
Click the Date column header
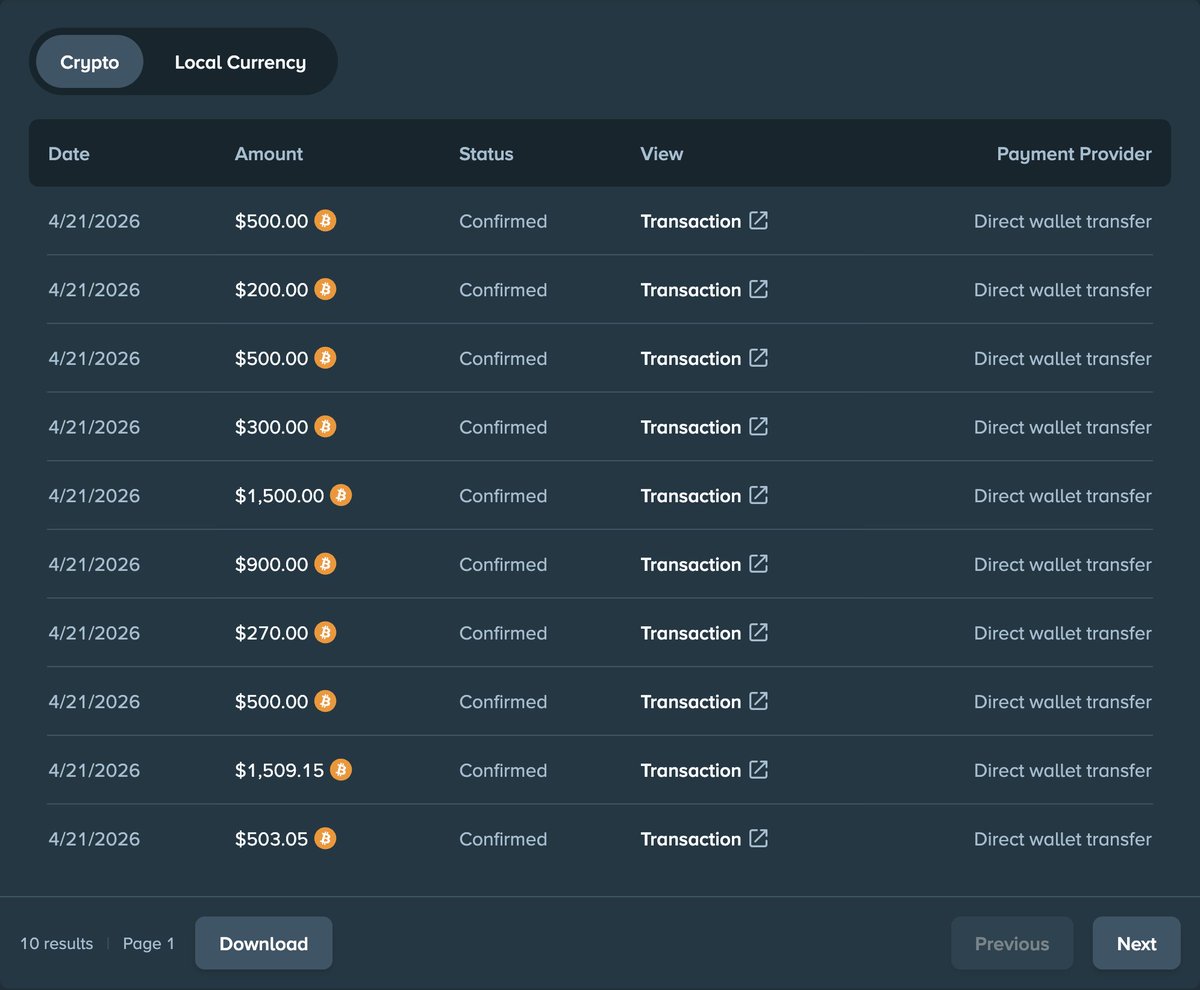click(x=69, y=154)
